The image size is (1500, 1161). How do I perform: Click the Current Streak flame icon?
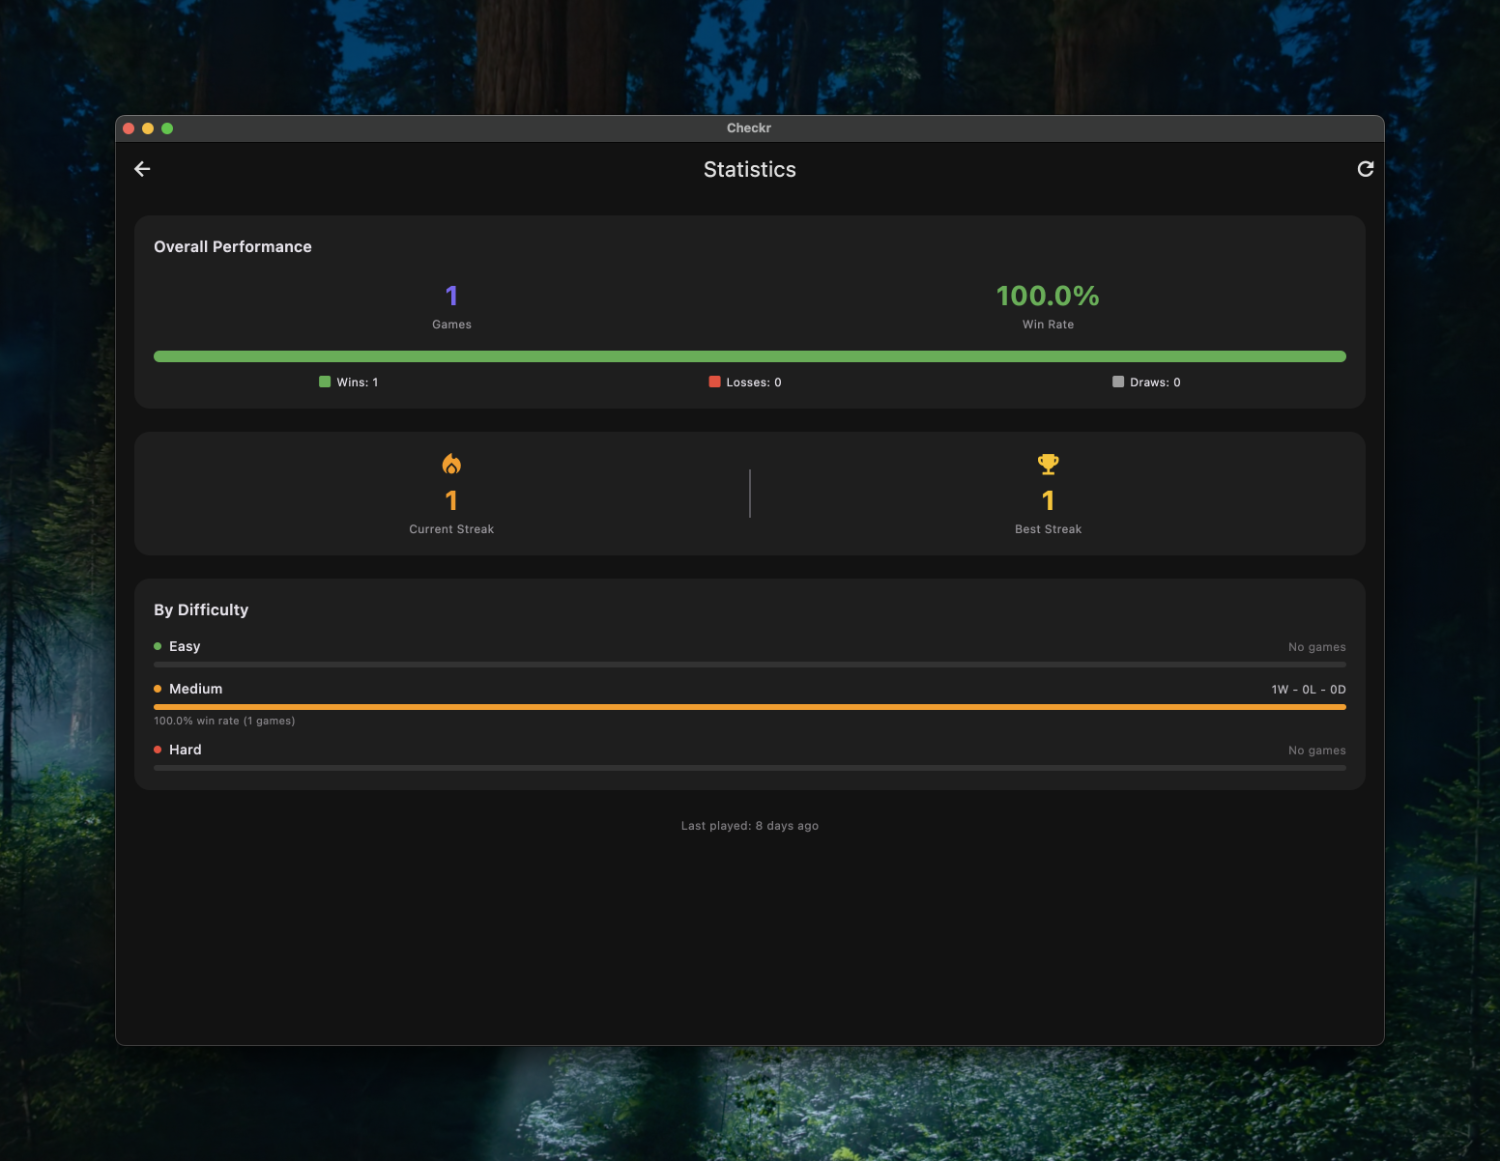(452, 464)
